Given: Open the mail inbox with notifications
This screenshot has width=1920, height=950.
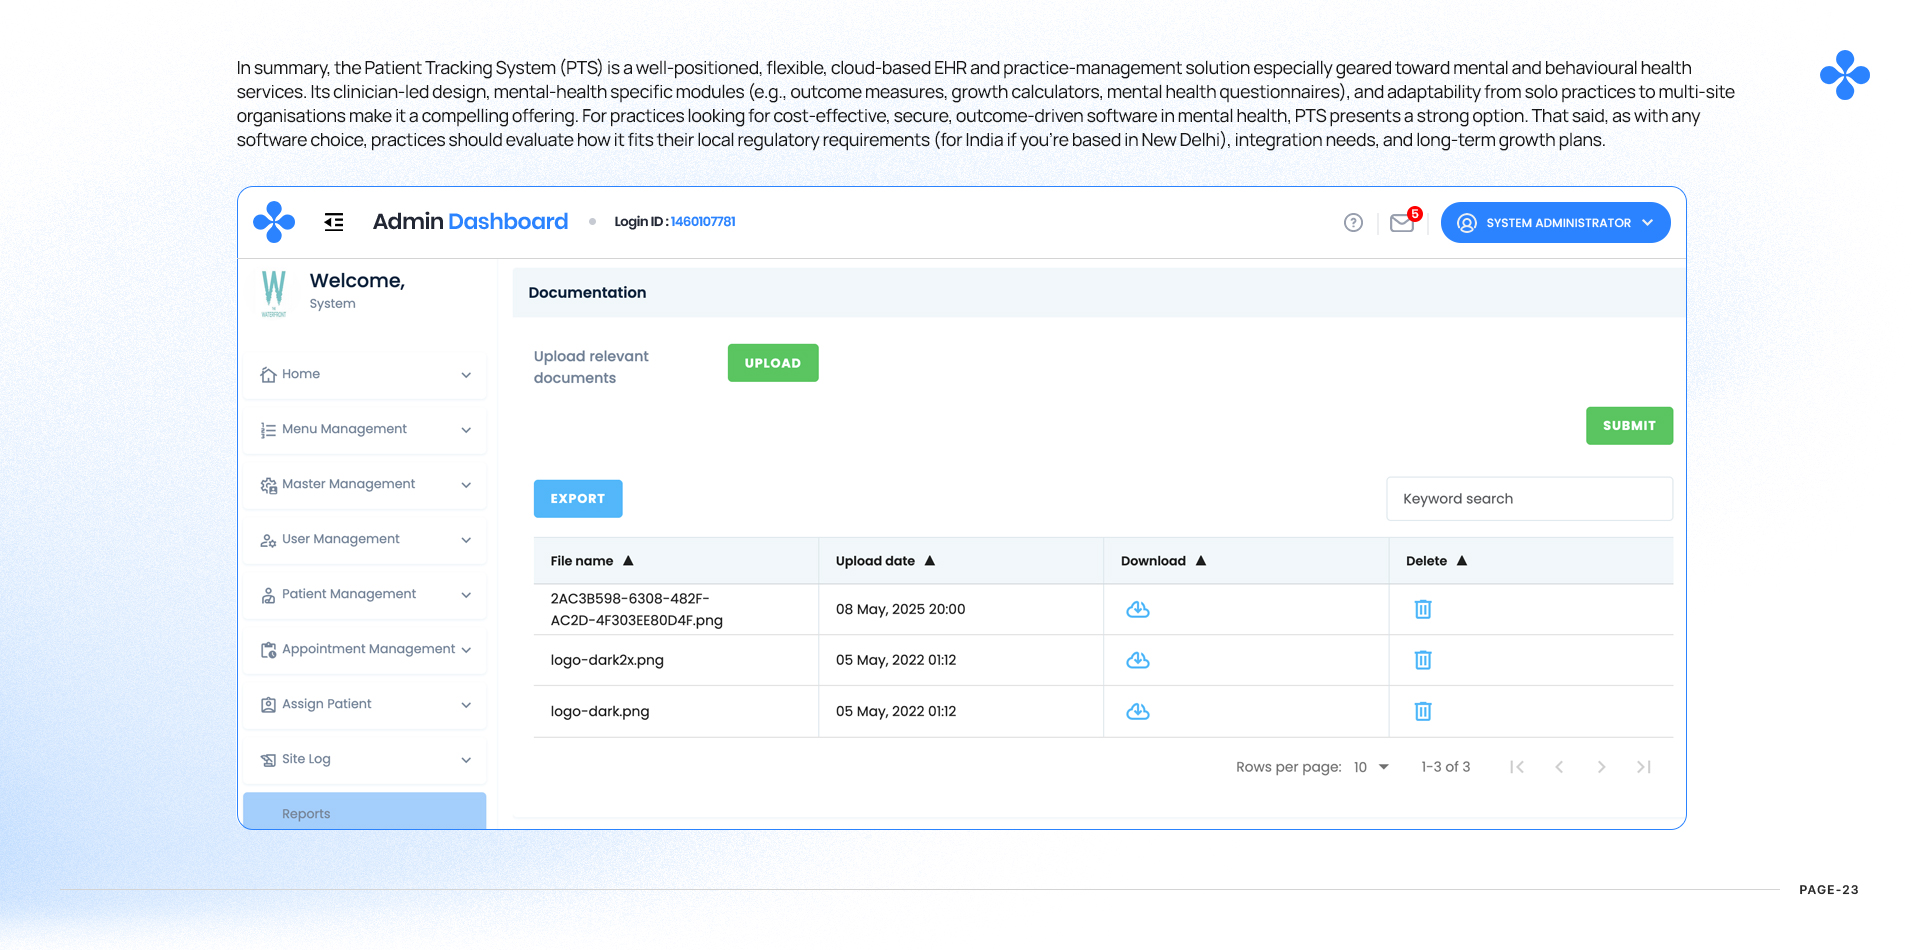Looking at the screenshot, I should (1402, 223).
